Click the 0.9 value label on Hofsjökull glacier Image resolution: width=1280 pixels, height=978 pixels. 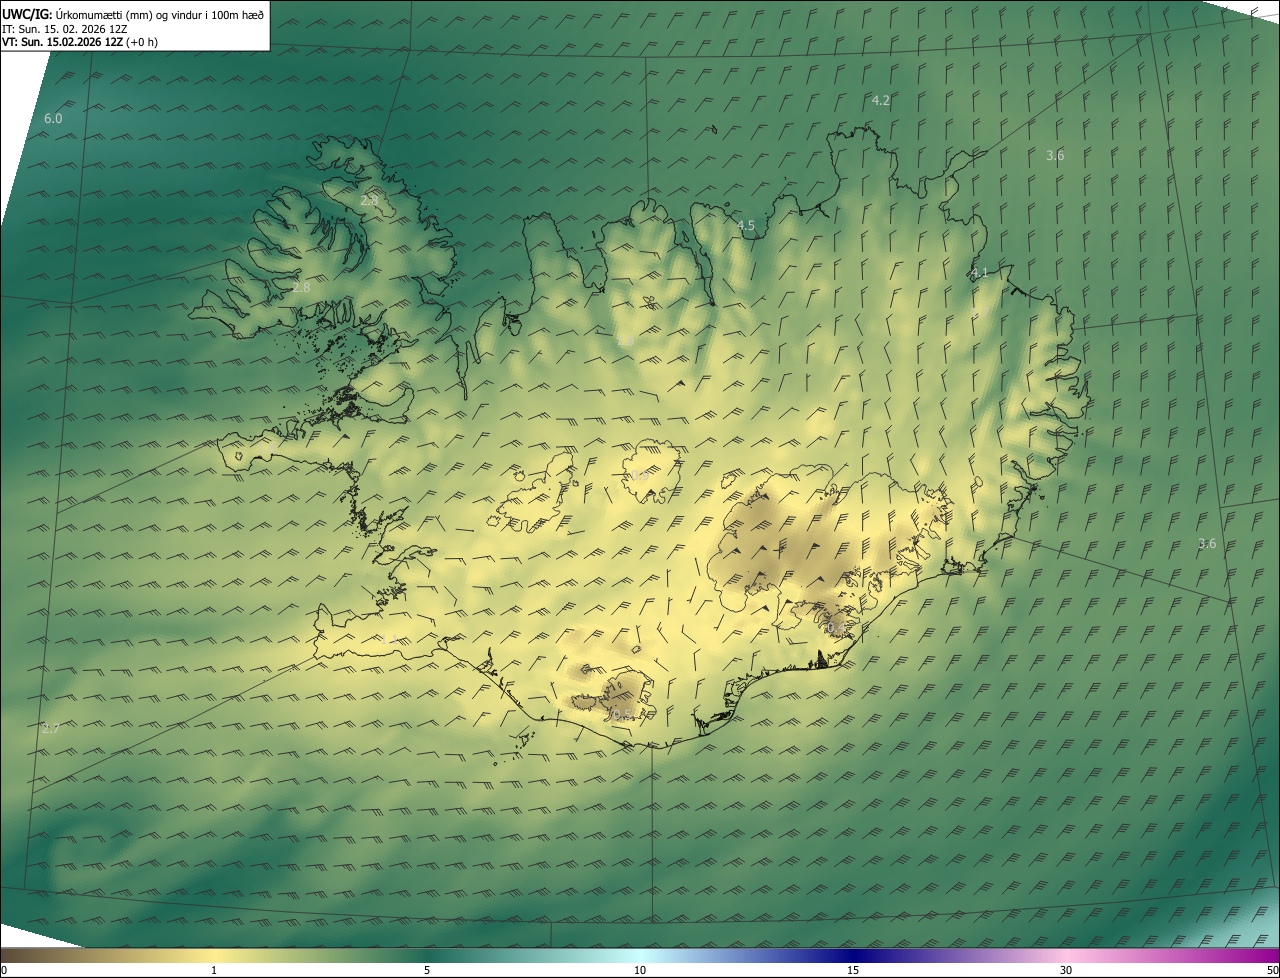coord(639,476)
